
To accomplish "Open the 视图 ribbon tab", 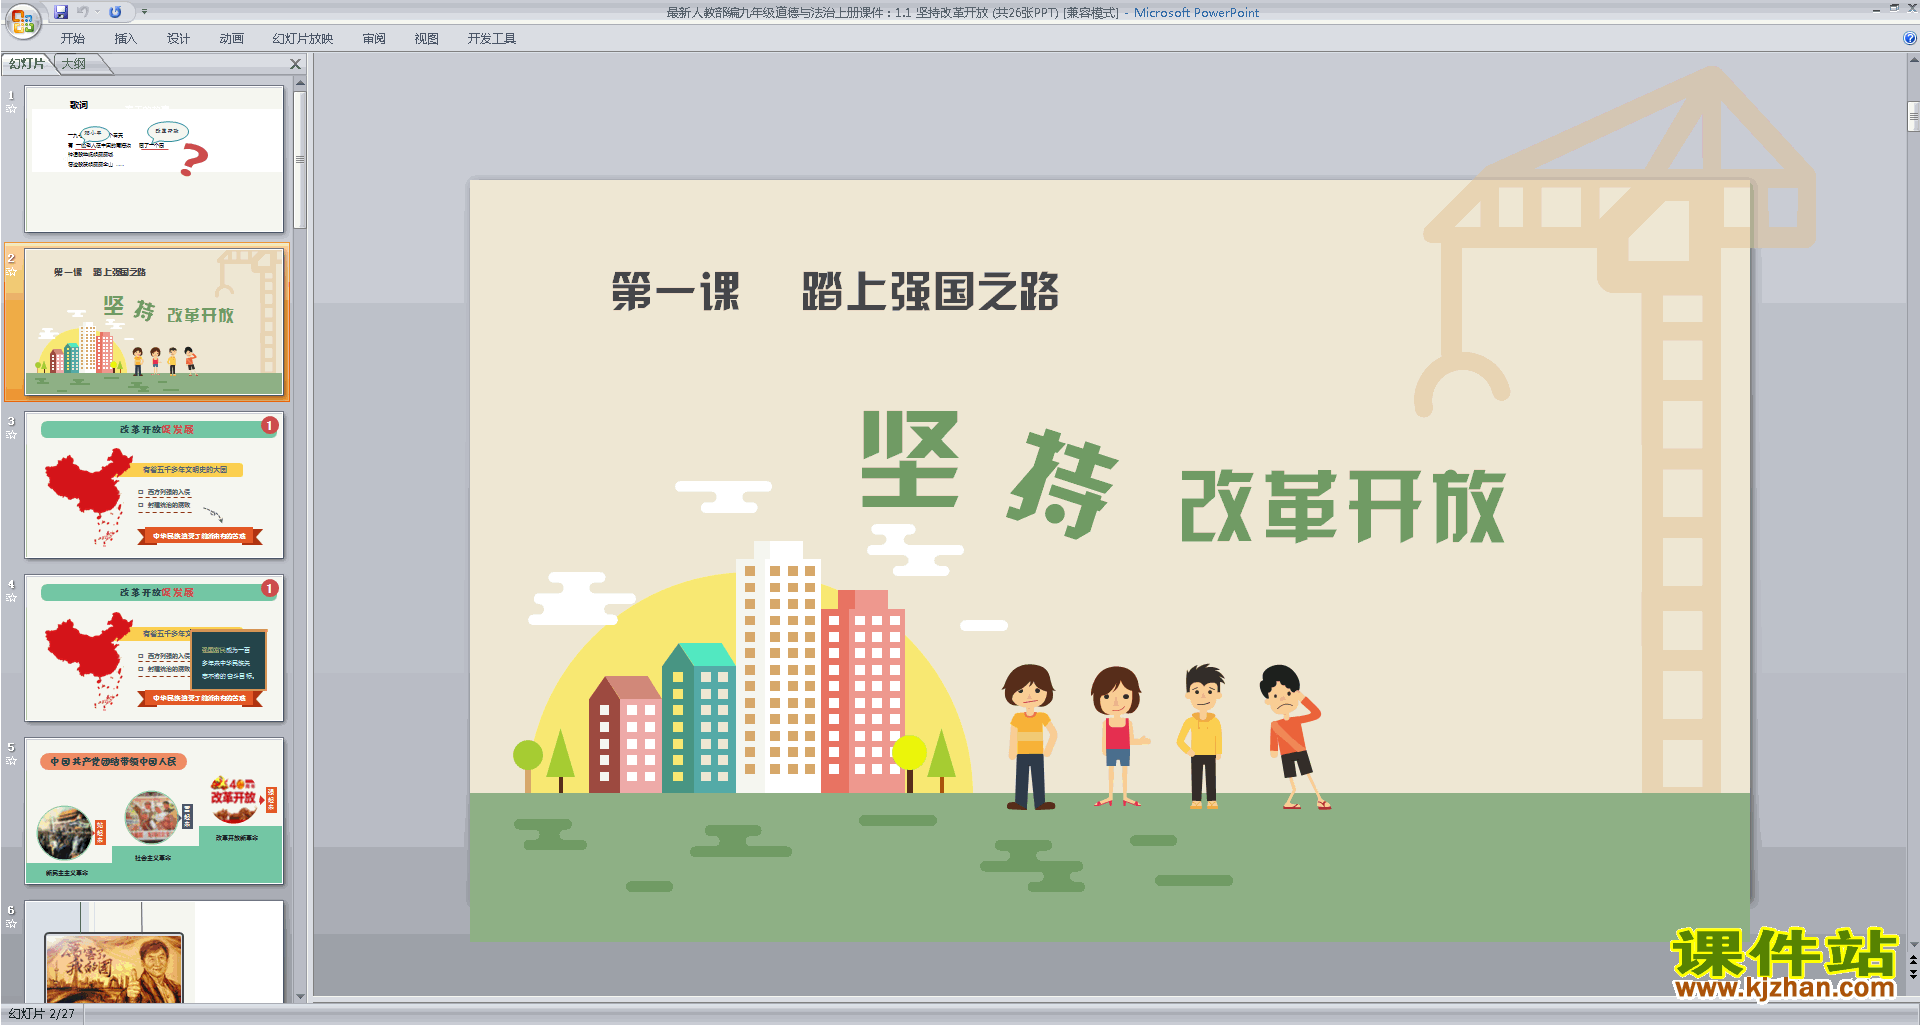I will coord(427,39).
